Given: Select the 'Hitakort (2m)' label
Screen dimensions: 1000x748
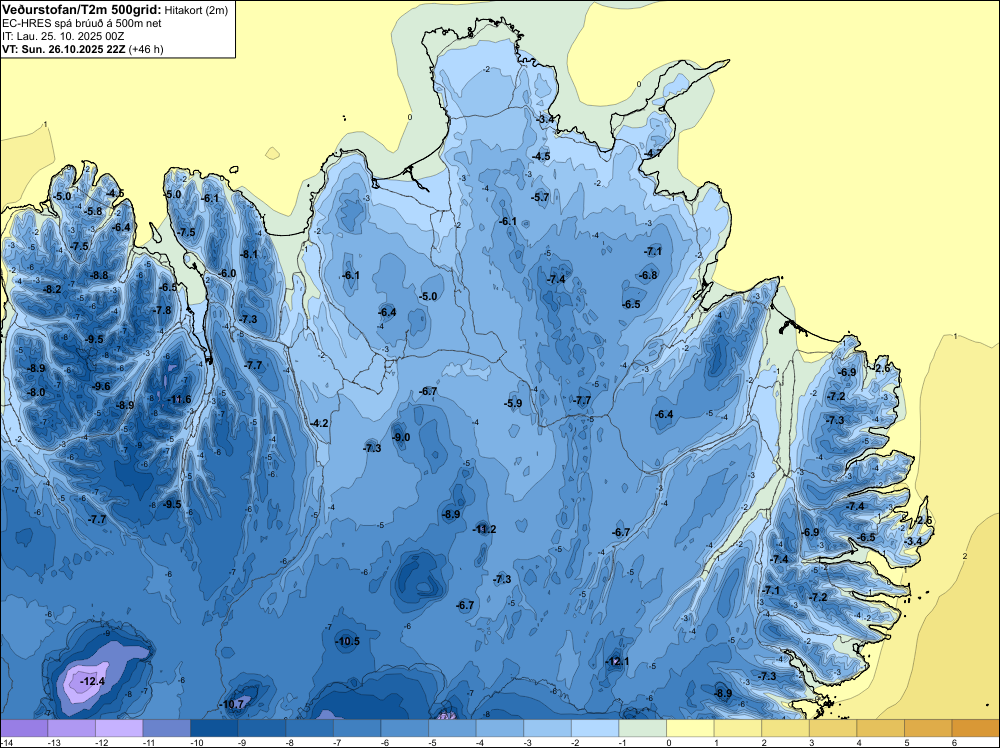Looking at the screenshot, I should pos(196,10).
